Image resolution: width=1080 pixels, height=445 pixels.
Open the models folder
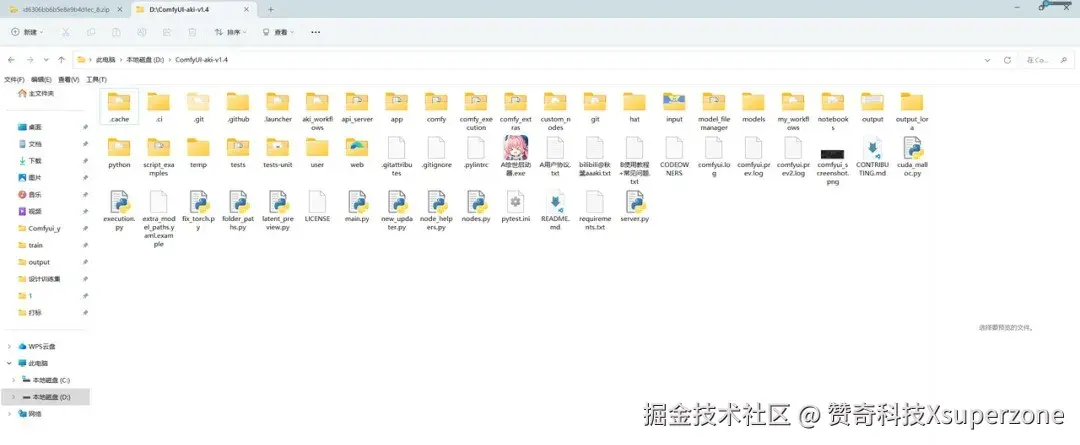[x=754, y=107]
